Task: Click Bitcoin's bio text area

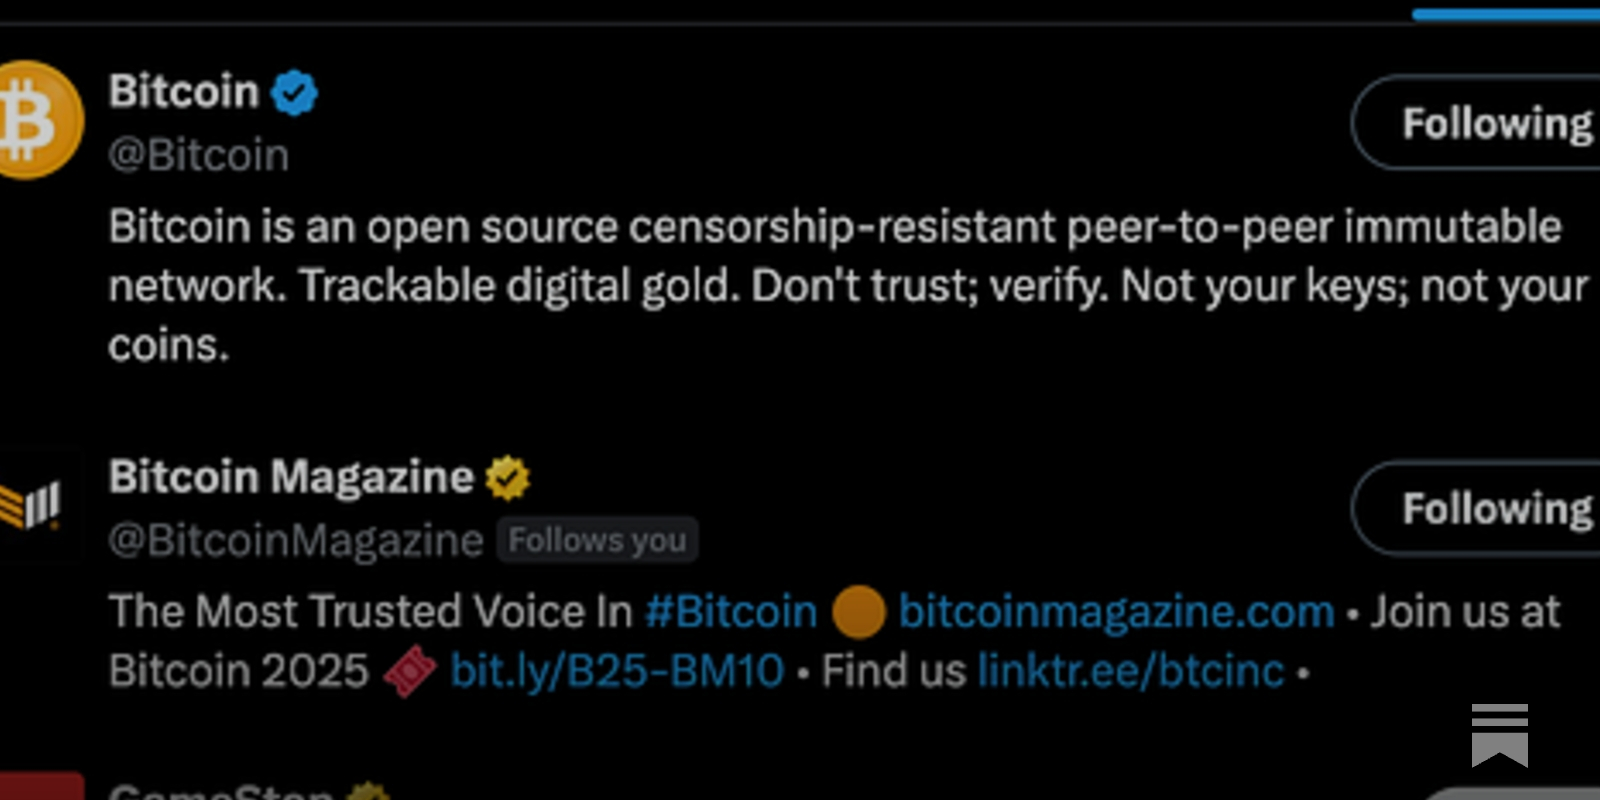Action: (800, 285)
